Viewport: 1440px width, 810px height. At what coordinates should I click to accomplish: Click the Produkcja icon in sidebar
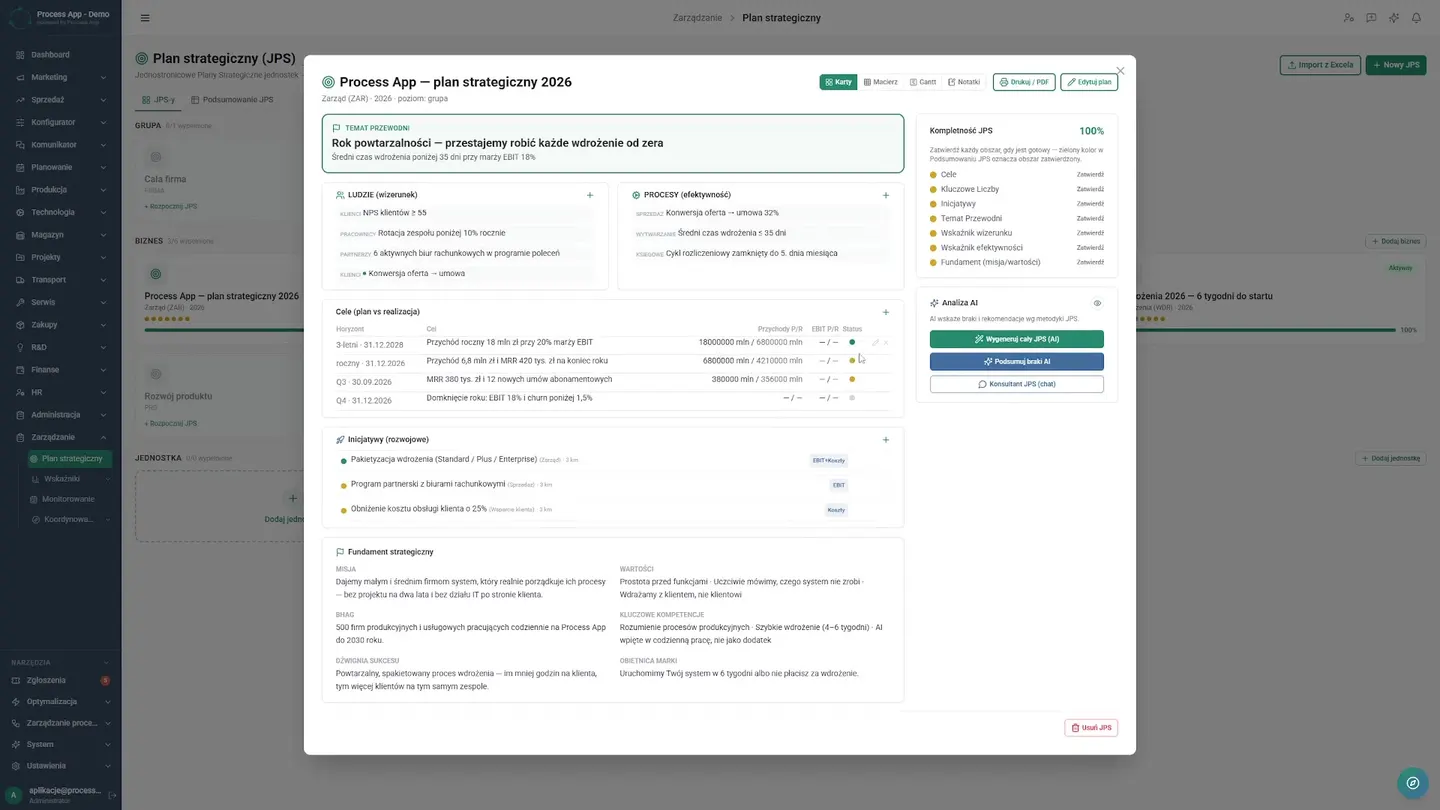click(x=20, y=190)
